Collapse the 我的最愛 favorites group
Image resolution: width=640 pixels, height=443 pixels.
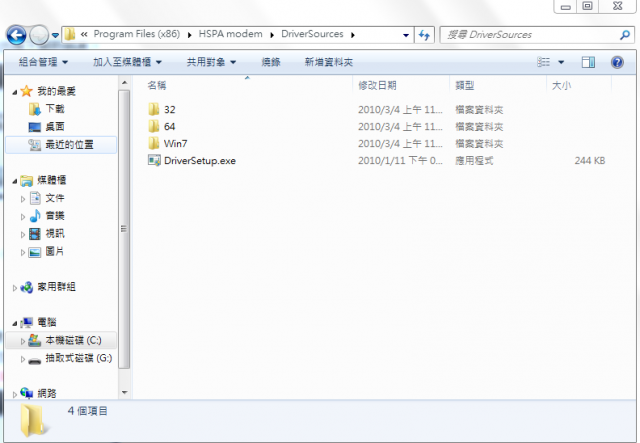pyautogui.click(x=15, y=92)
